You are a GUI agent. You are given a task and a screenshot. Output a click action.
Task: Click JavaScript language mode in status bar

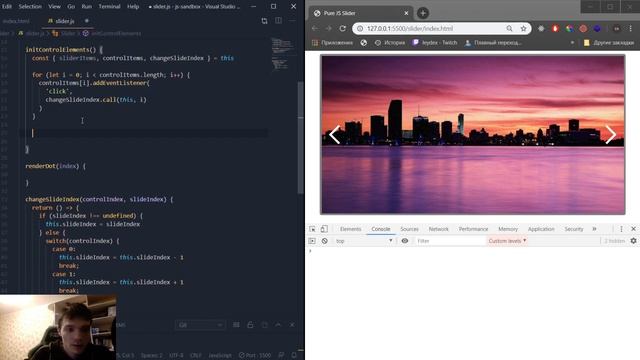220,356
